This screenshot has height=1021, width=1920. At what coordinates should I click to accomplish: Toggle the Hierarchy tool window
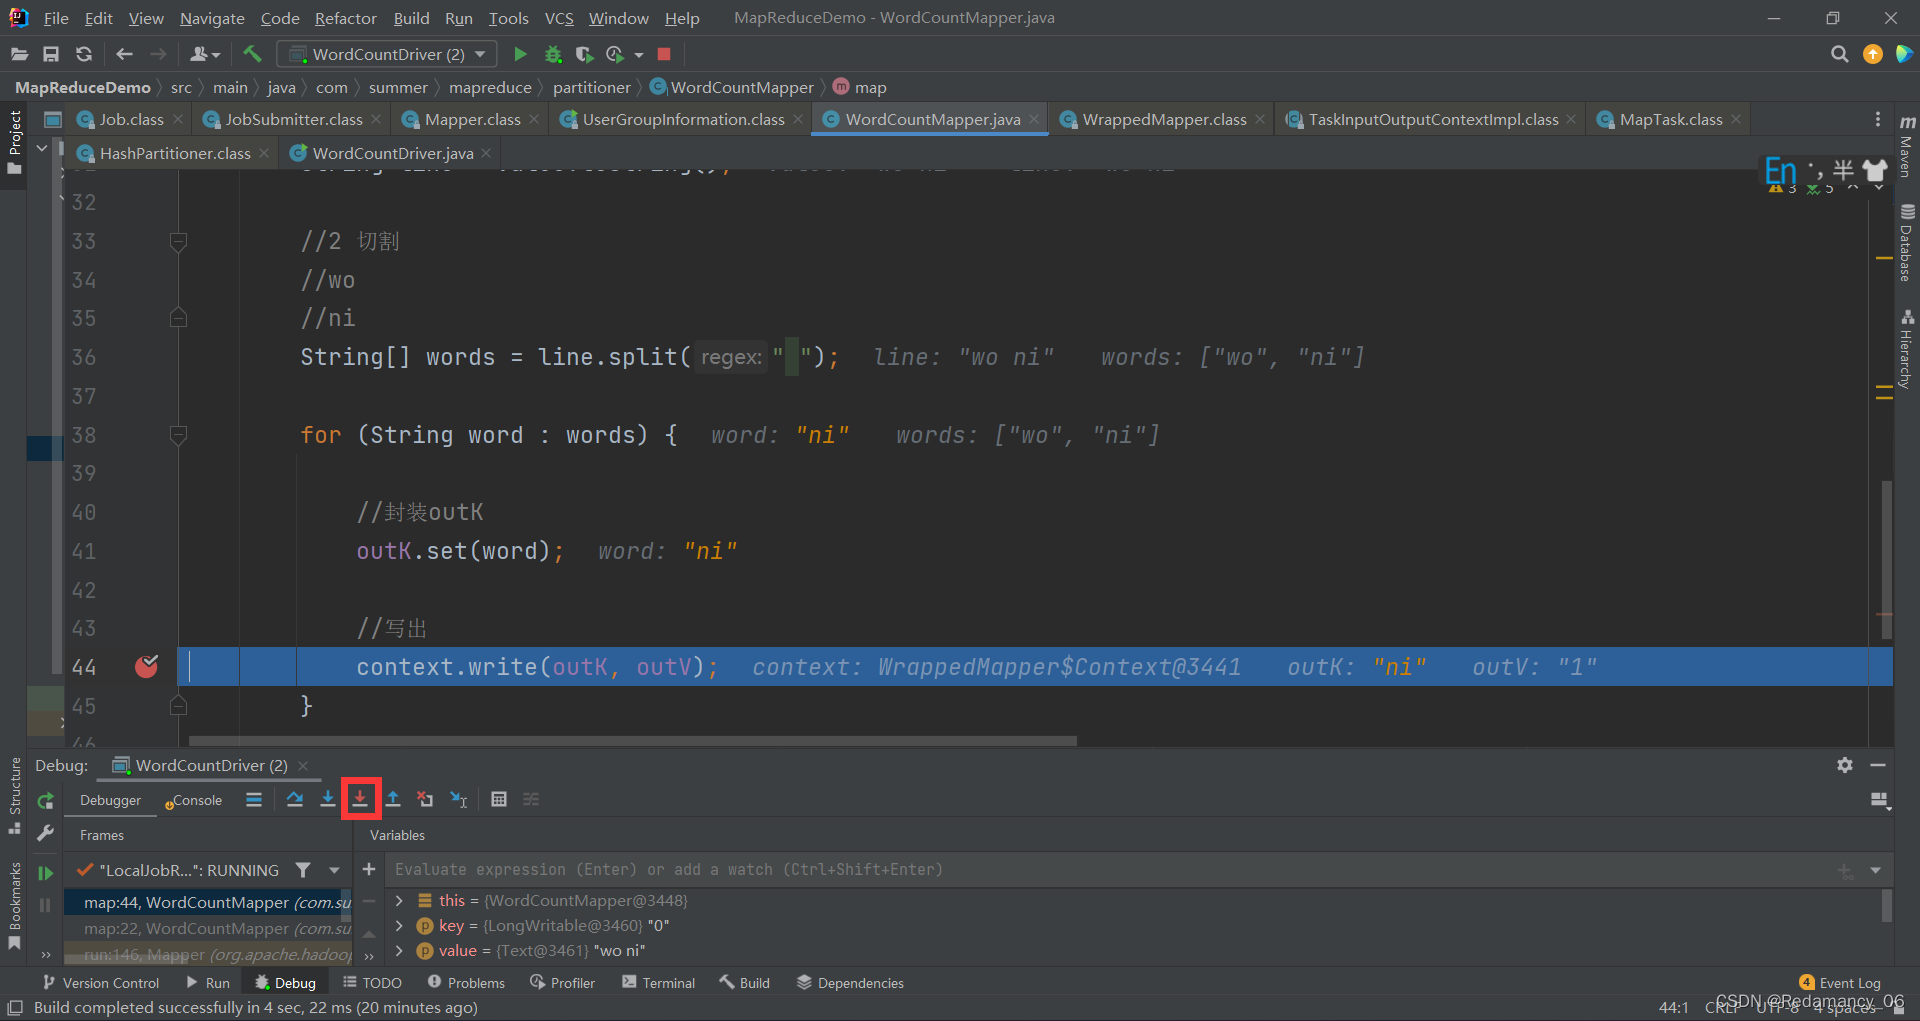point(1907,349)
